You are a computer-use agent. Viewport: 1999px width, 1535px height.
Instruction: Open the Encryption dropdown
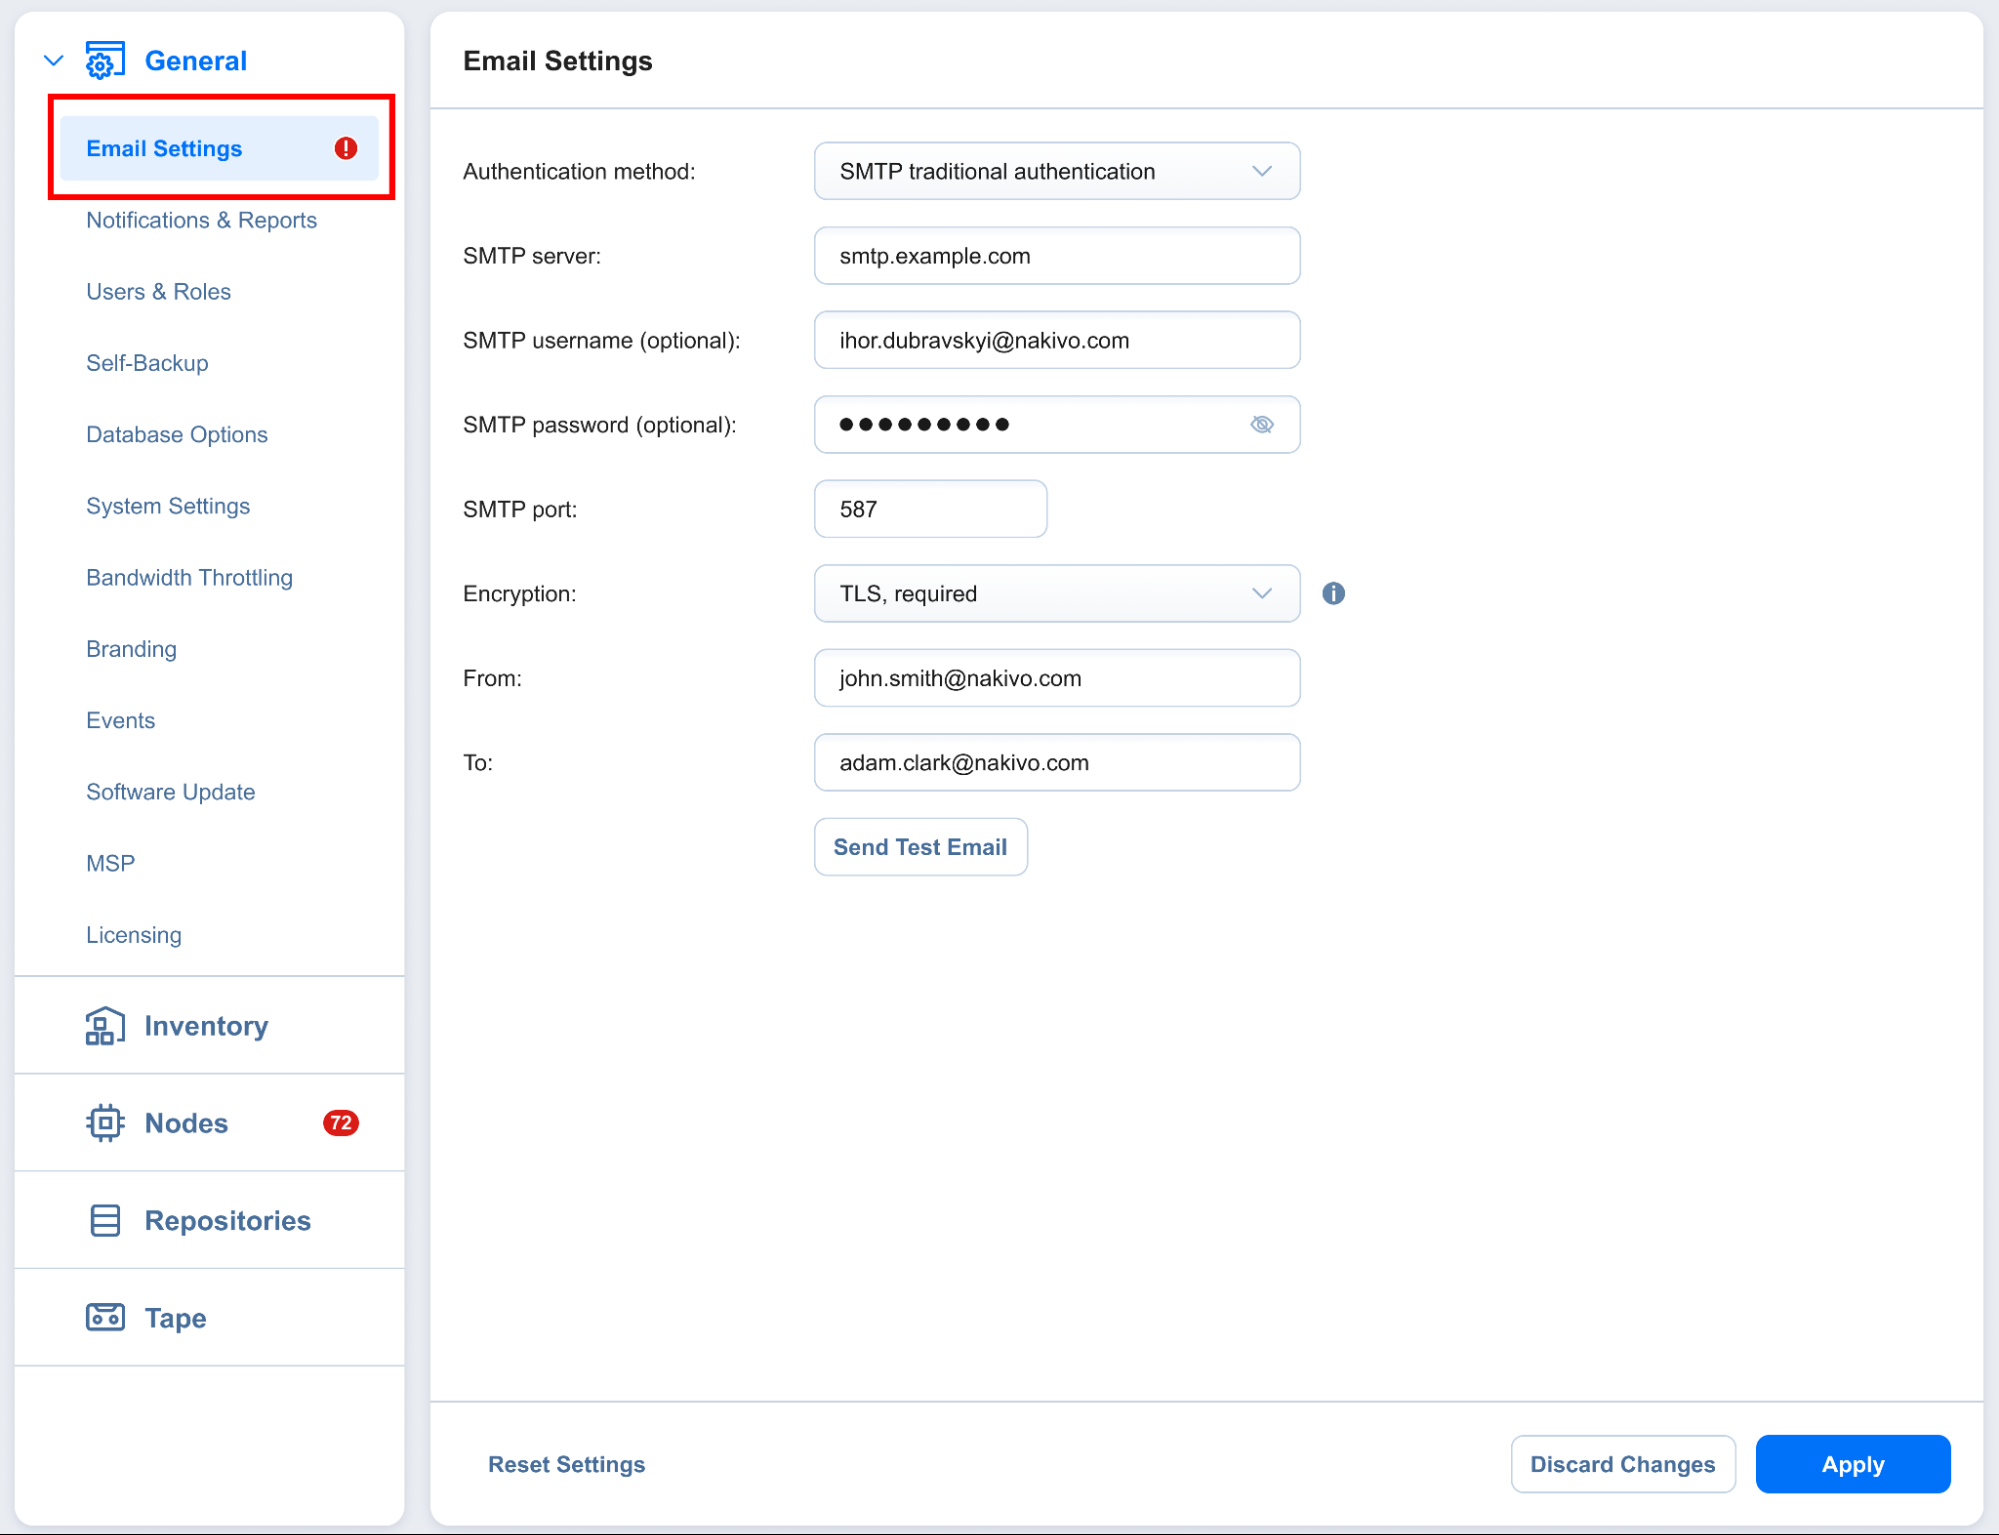[1056, 594]
